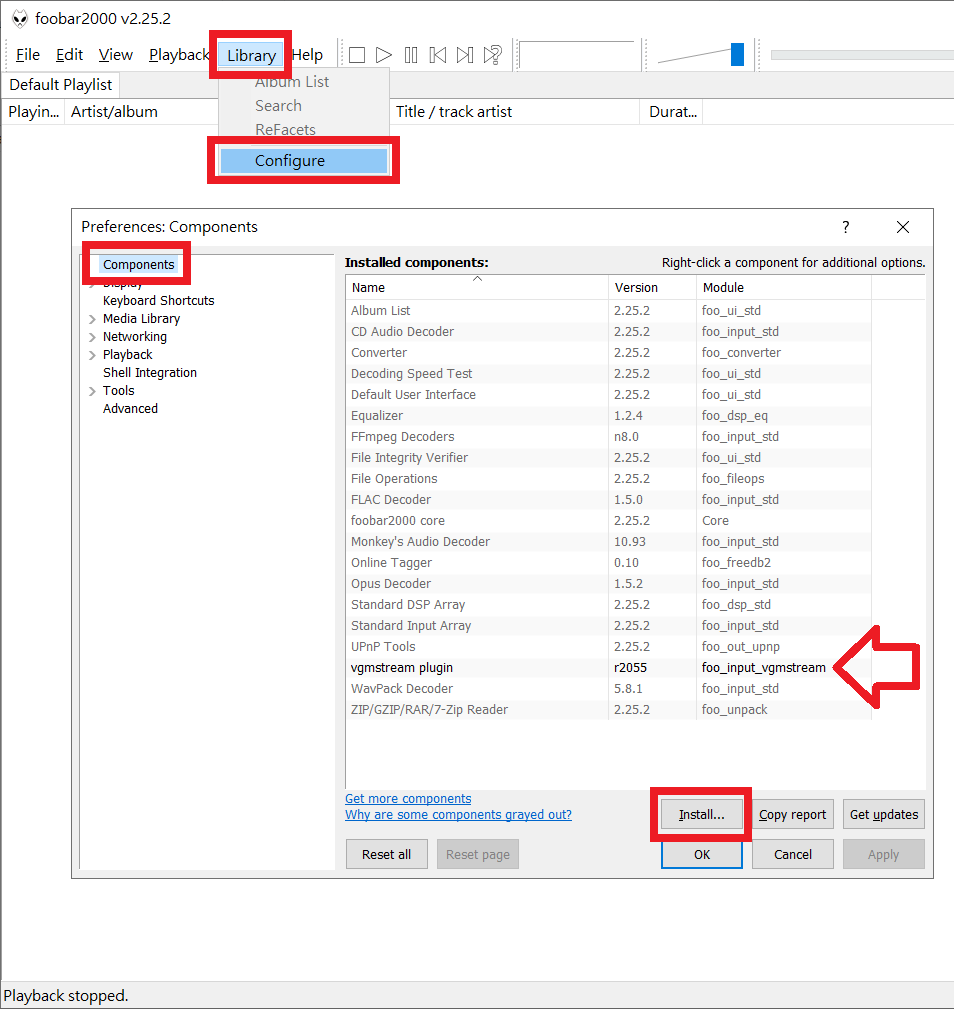Click the question mark help icon in Preferences
954x1009 pixels.
(x=845, y=227)
